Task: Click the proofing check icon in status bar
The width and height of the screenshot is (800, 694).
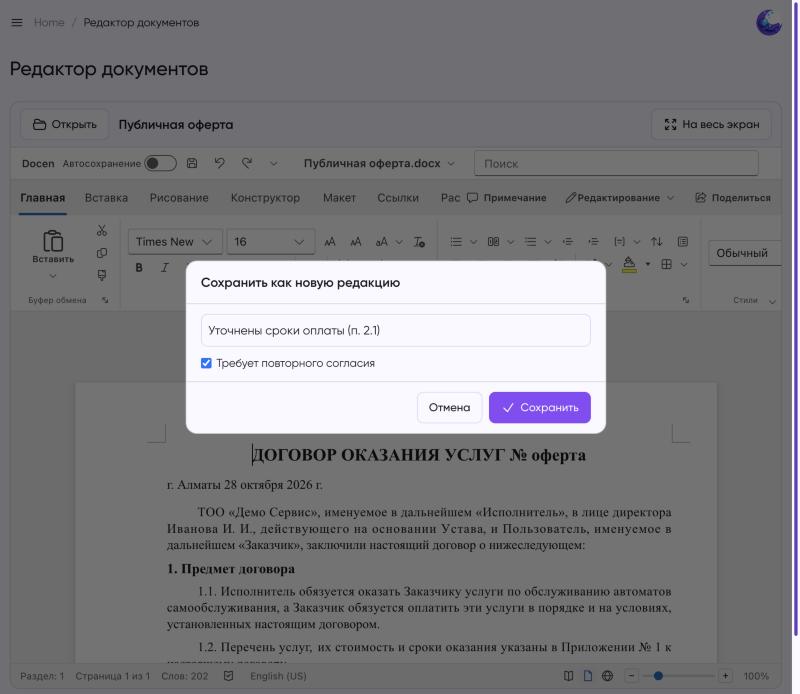Action: [x=229, y=676]
